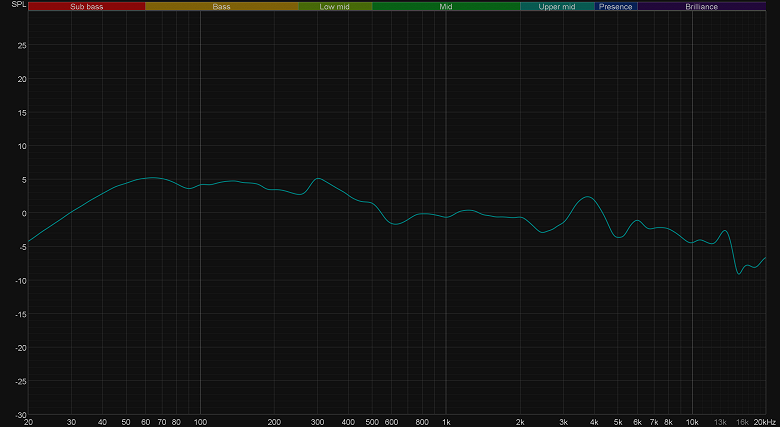
Task: Click the 10k frequency axis label
Action: [692, 422]
